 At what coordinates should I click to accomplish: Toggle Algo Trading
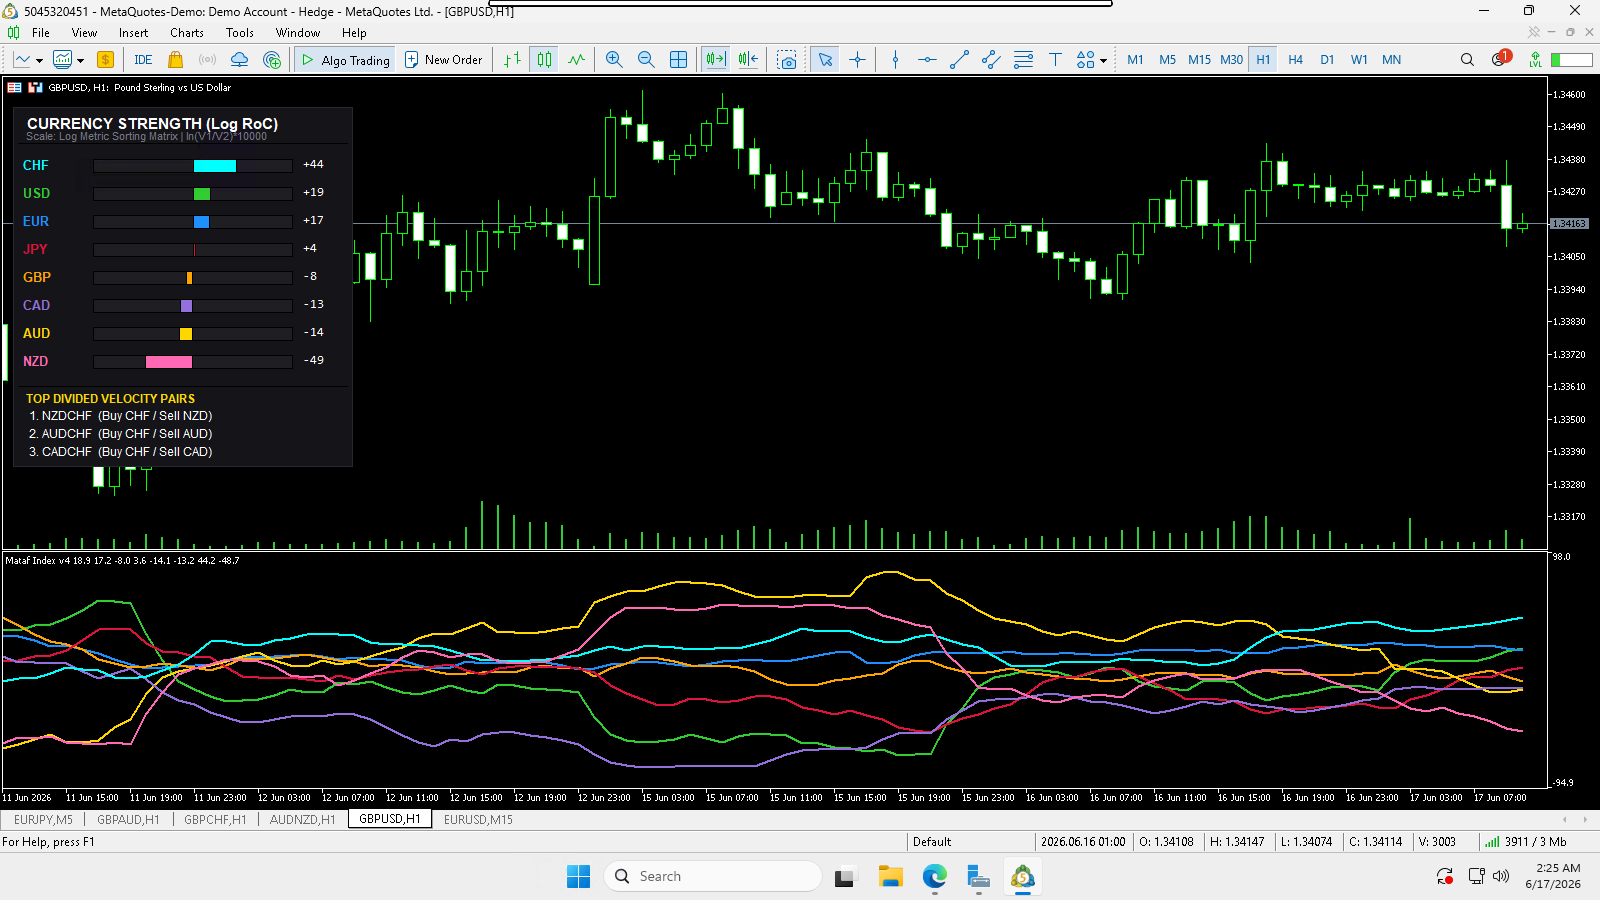click(345, 60)
